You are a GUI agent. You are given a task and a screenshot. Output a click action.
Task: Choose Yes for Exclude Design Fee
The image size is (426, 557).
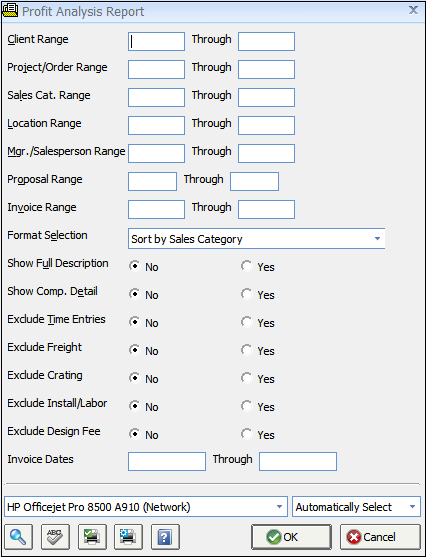[247, 434]
